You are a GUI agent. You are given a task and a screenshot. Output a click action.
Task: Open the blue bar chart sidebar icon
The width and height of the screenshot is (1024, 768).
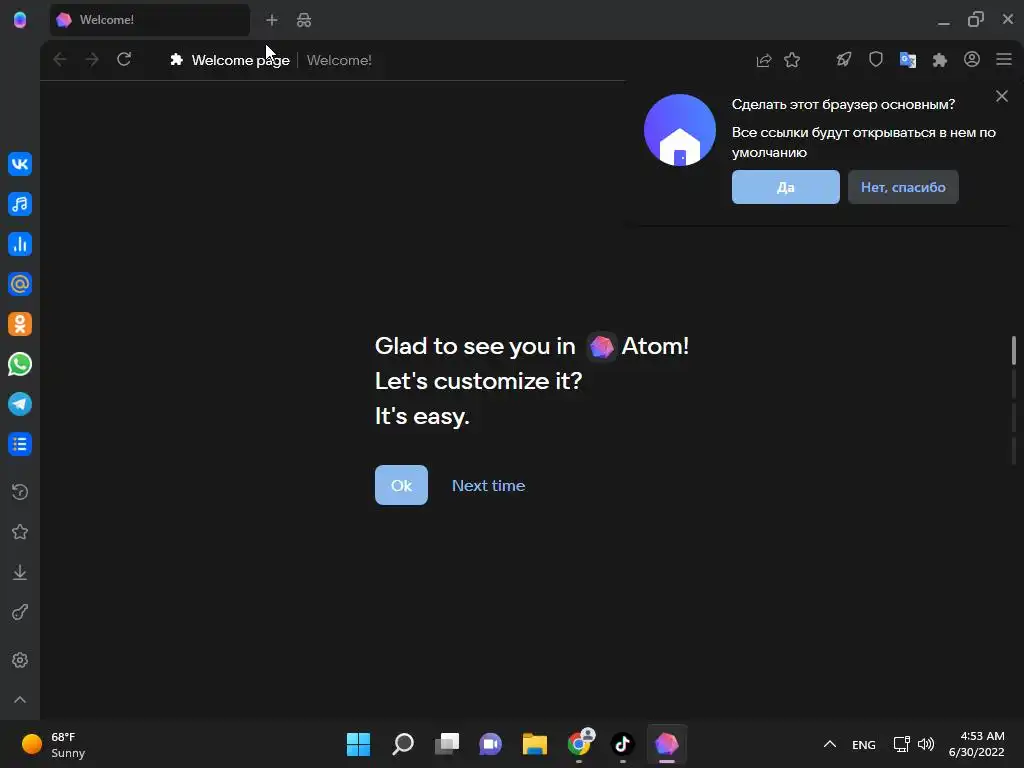pos(20,244)
